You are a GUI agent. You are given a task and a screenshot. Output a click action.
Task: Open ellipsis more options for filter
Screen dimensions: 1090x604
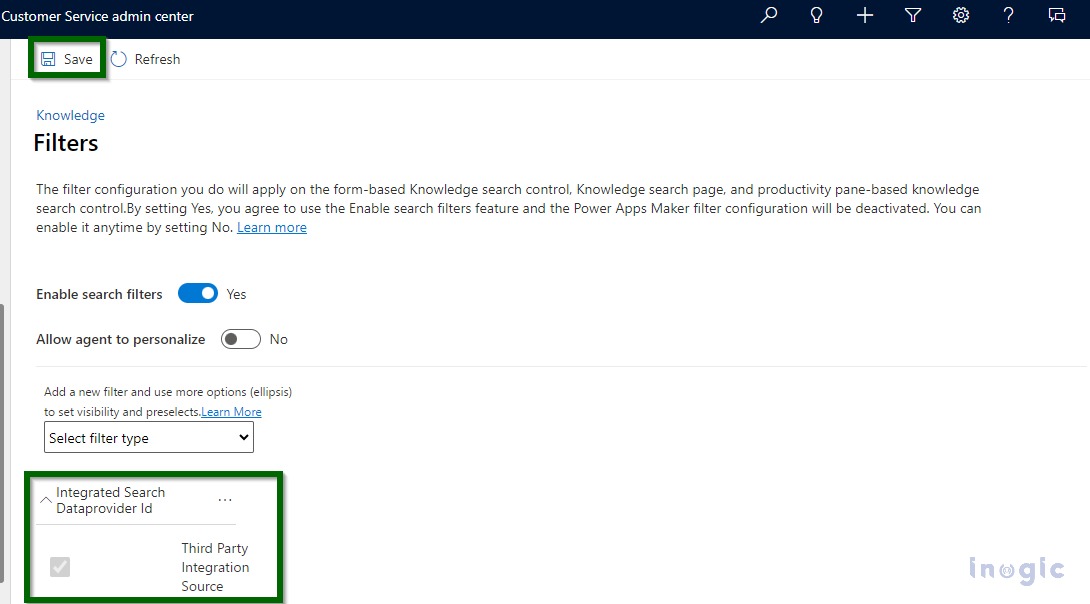[225, 500]
